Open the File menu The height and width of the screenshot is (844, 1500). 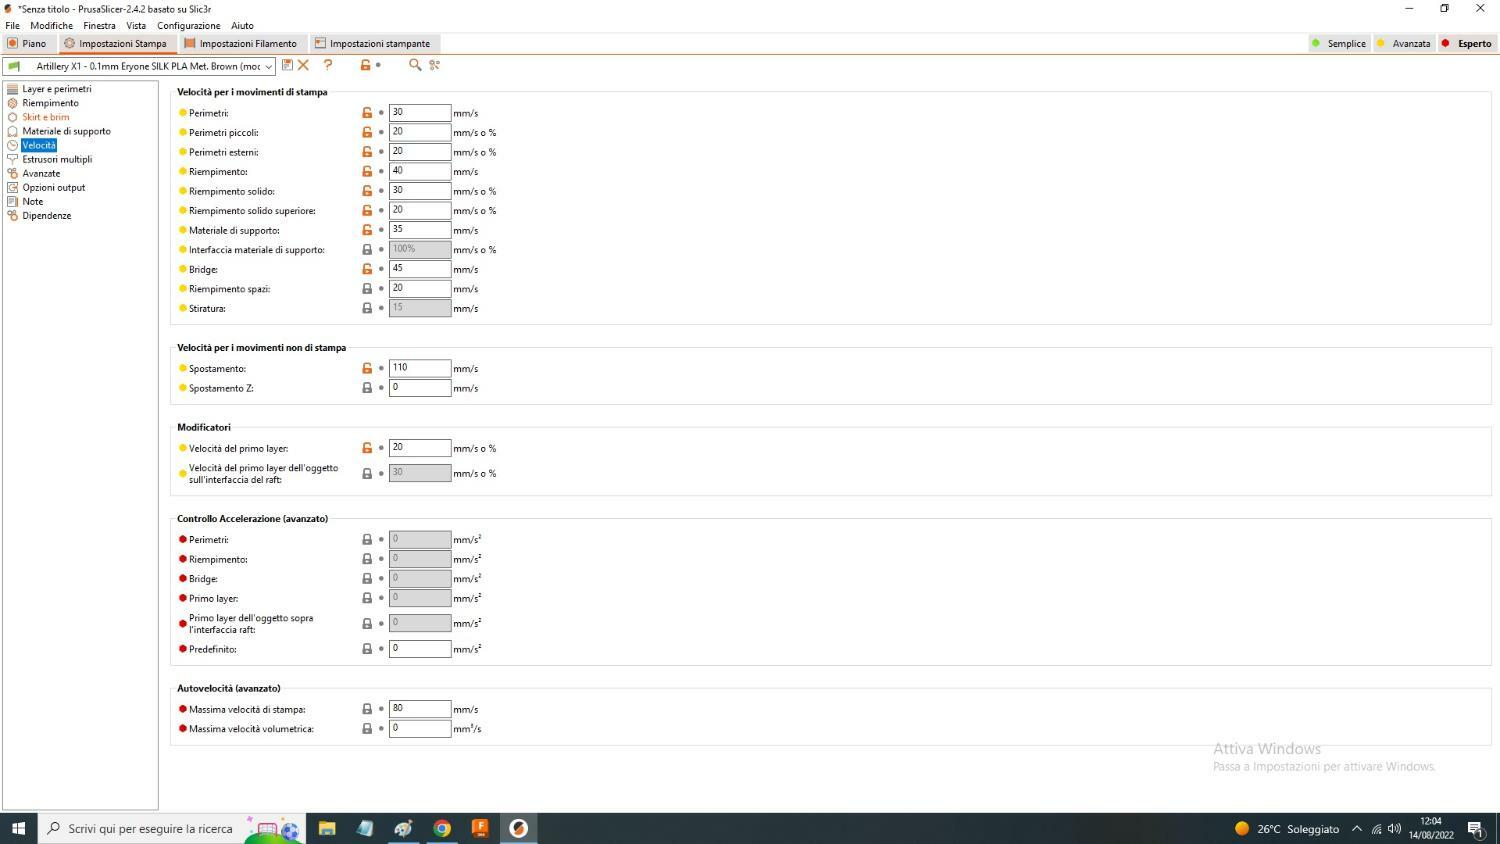pos(12,25)
